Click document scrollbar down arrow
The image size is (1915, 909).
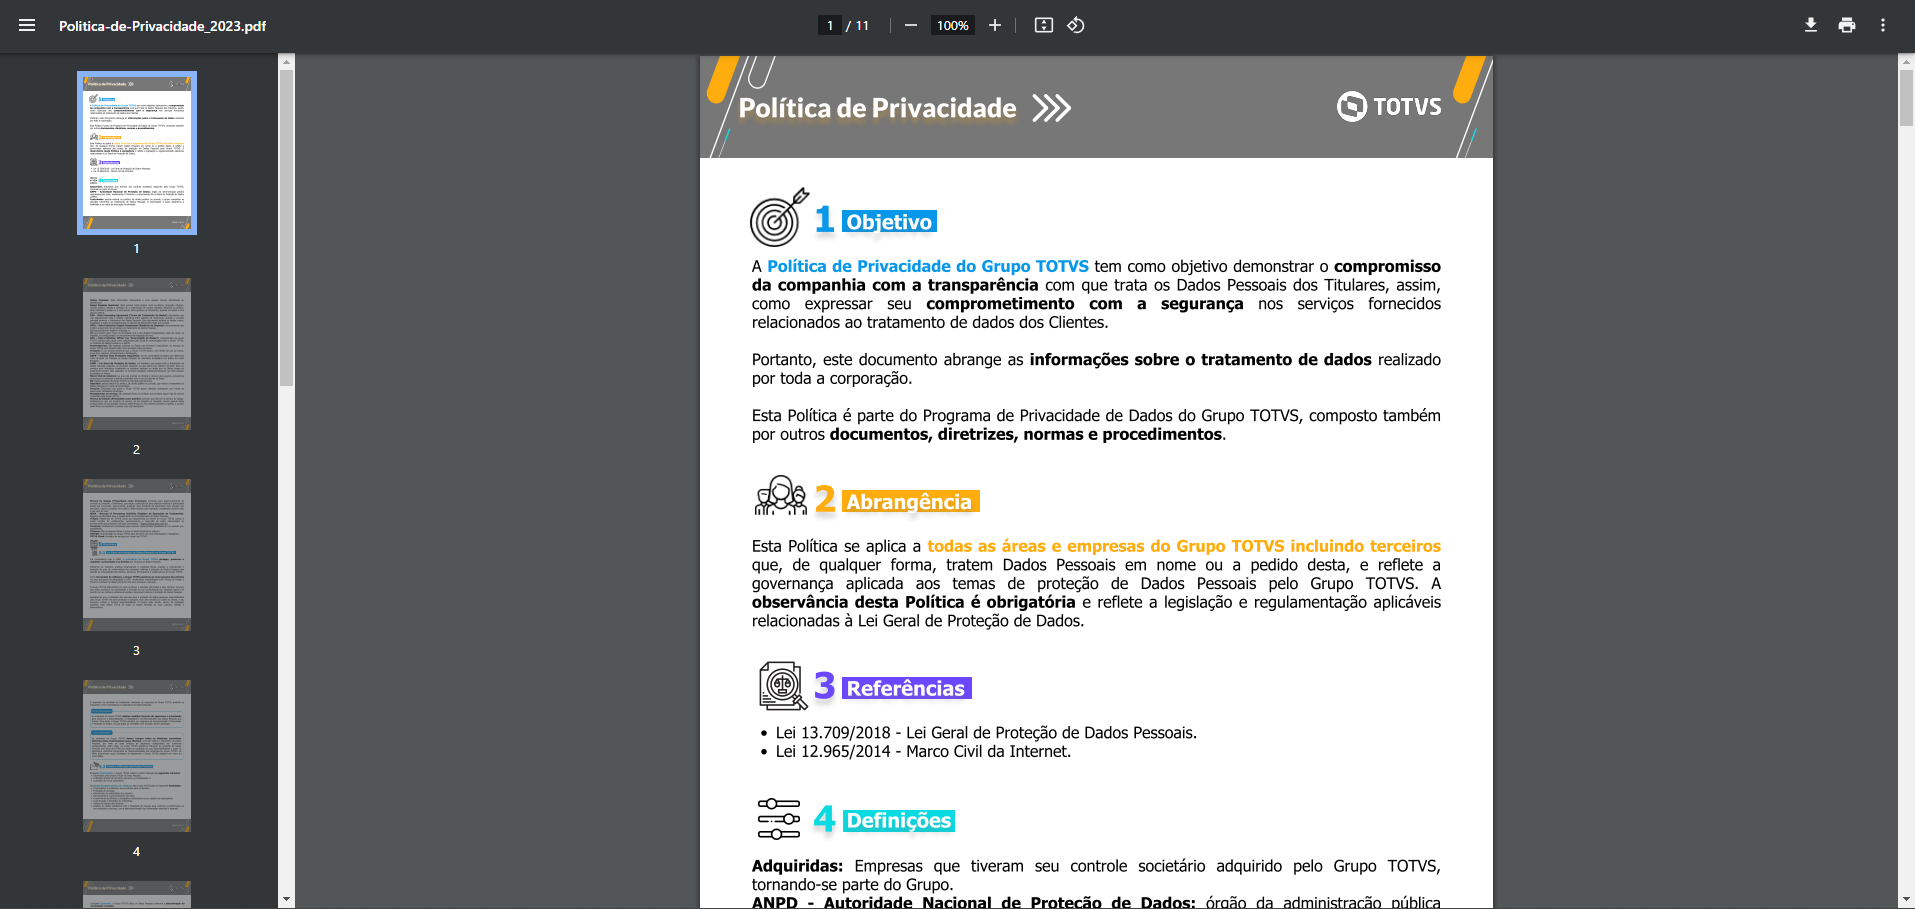pos(1906,900)
